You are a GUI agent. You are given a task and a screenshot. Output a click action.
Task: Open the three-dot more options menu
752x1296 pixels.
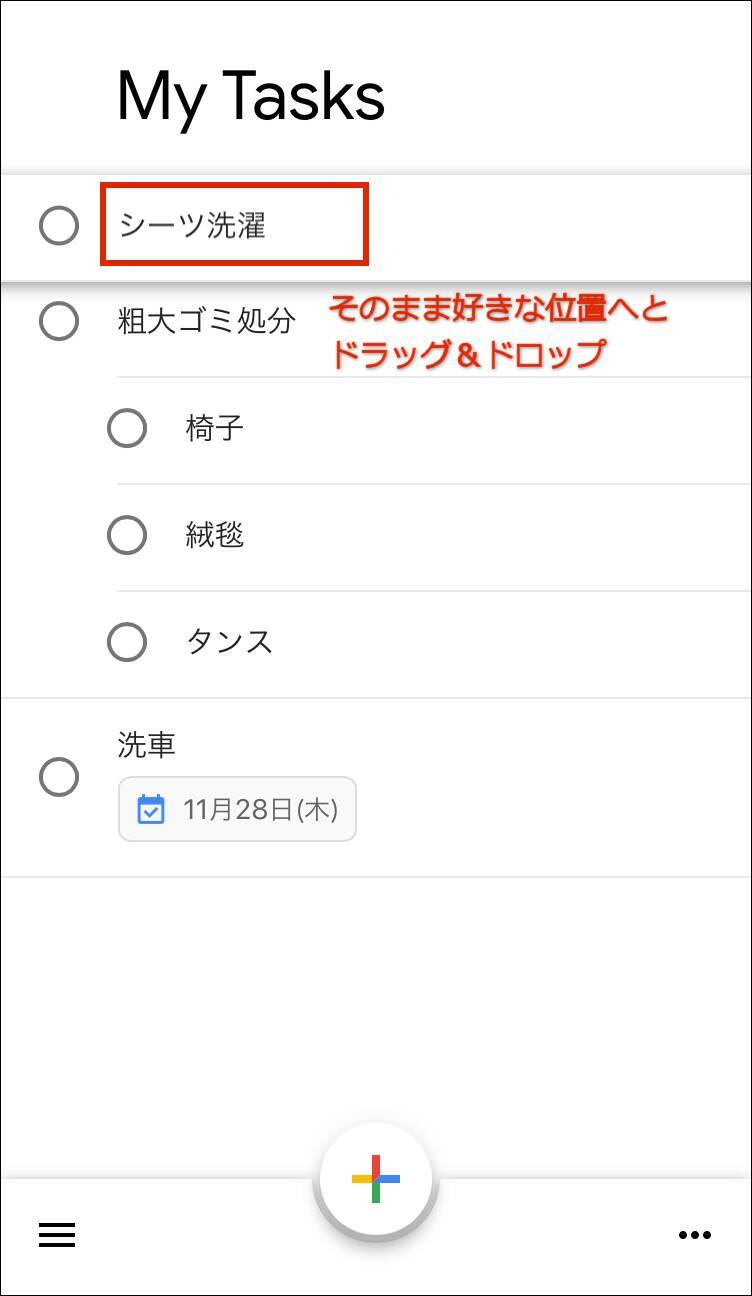pyautogui.click(x=694, y=1235)
